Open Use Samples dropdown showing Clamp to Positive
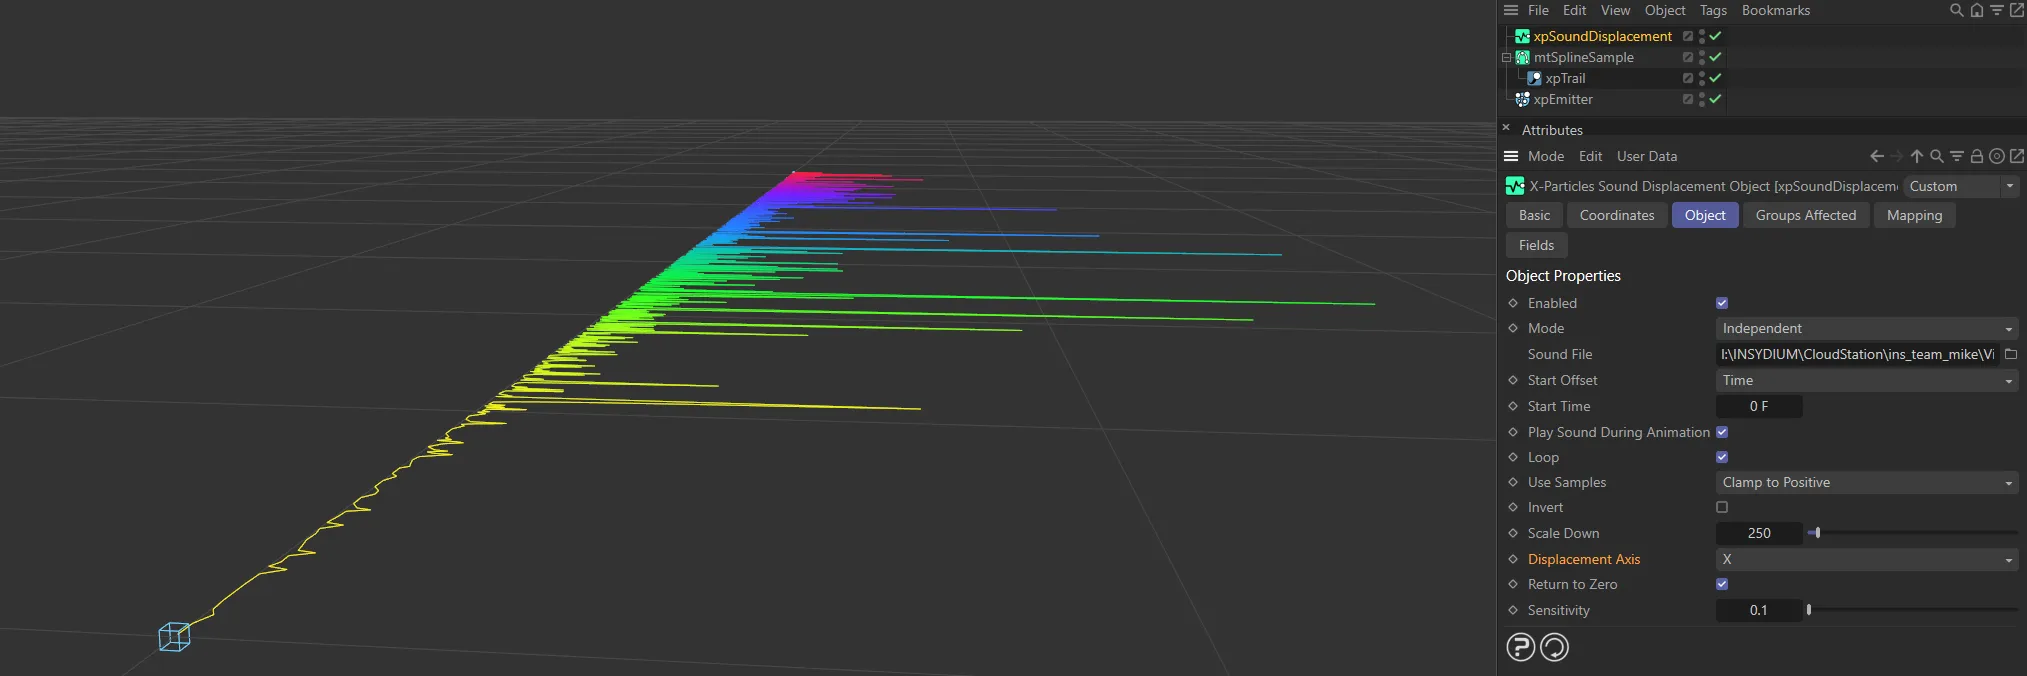The width and height of the screenshot is (2027, 676). (1867, 482)
